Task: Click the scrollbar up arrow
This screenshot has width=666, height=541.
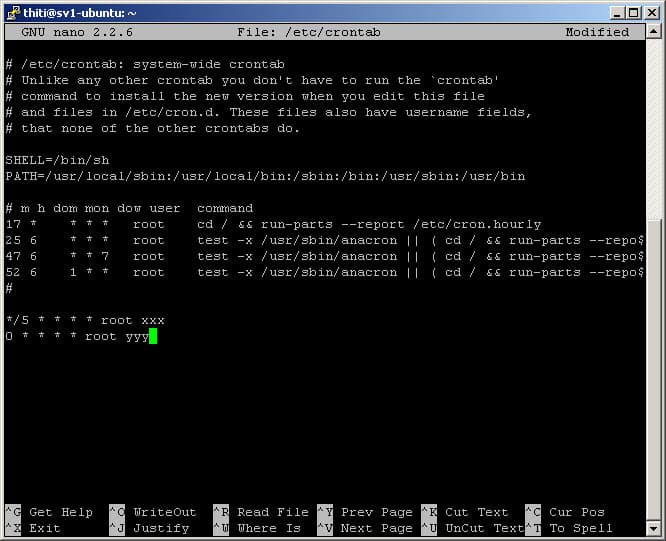Action: [654, 32]
